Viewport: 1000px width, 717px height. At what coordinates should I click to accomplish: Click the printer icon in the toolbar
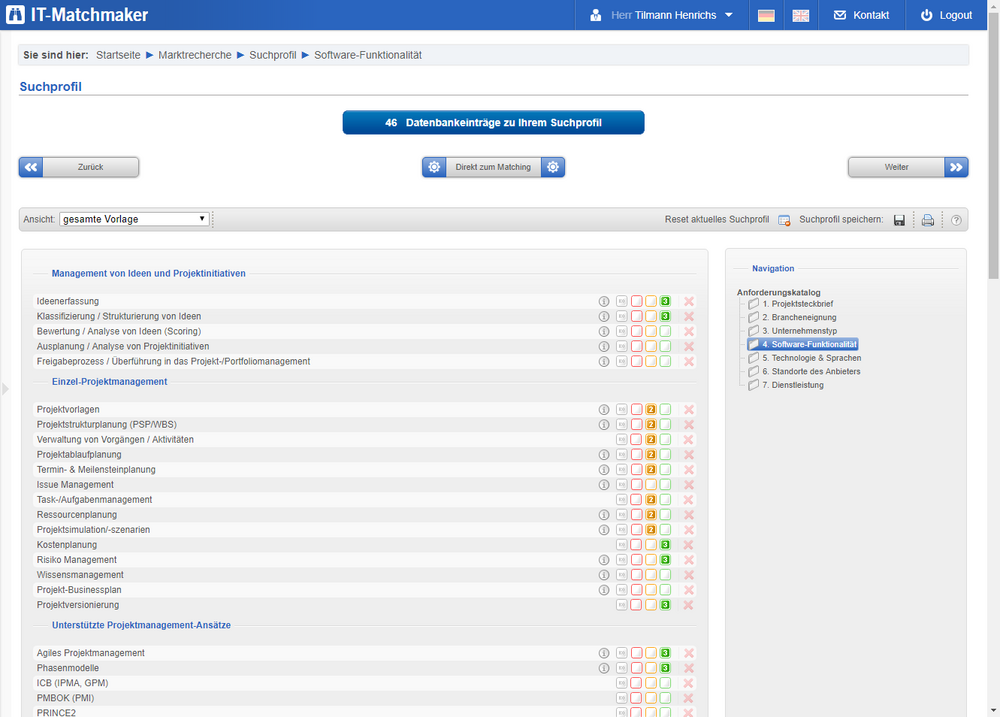927,220
